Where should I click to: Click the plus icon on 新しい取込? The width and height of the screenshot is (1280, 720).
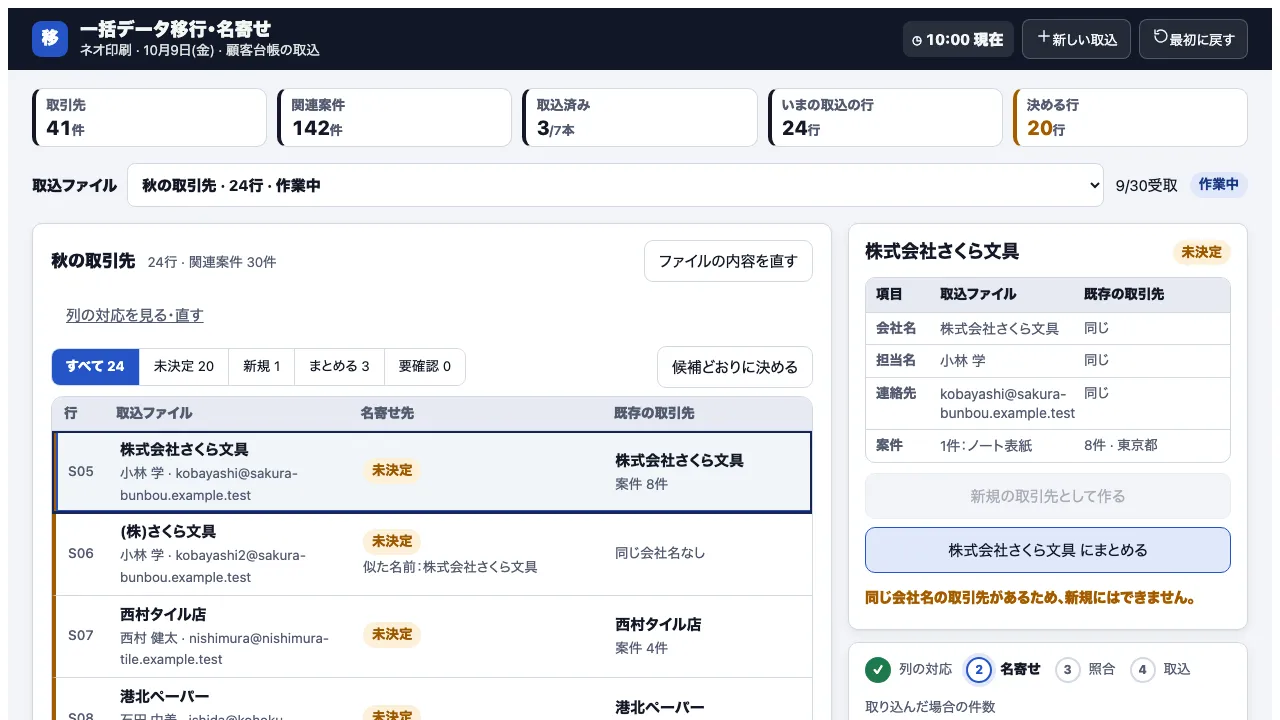pyautogui.click(x=1044, y=38)
